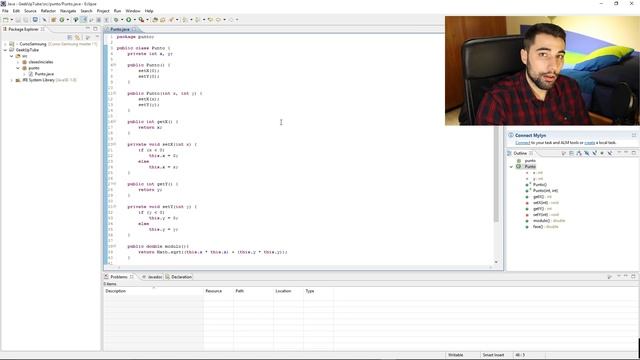Select Punto.java in Package Explorer

click(44, 74)
